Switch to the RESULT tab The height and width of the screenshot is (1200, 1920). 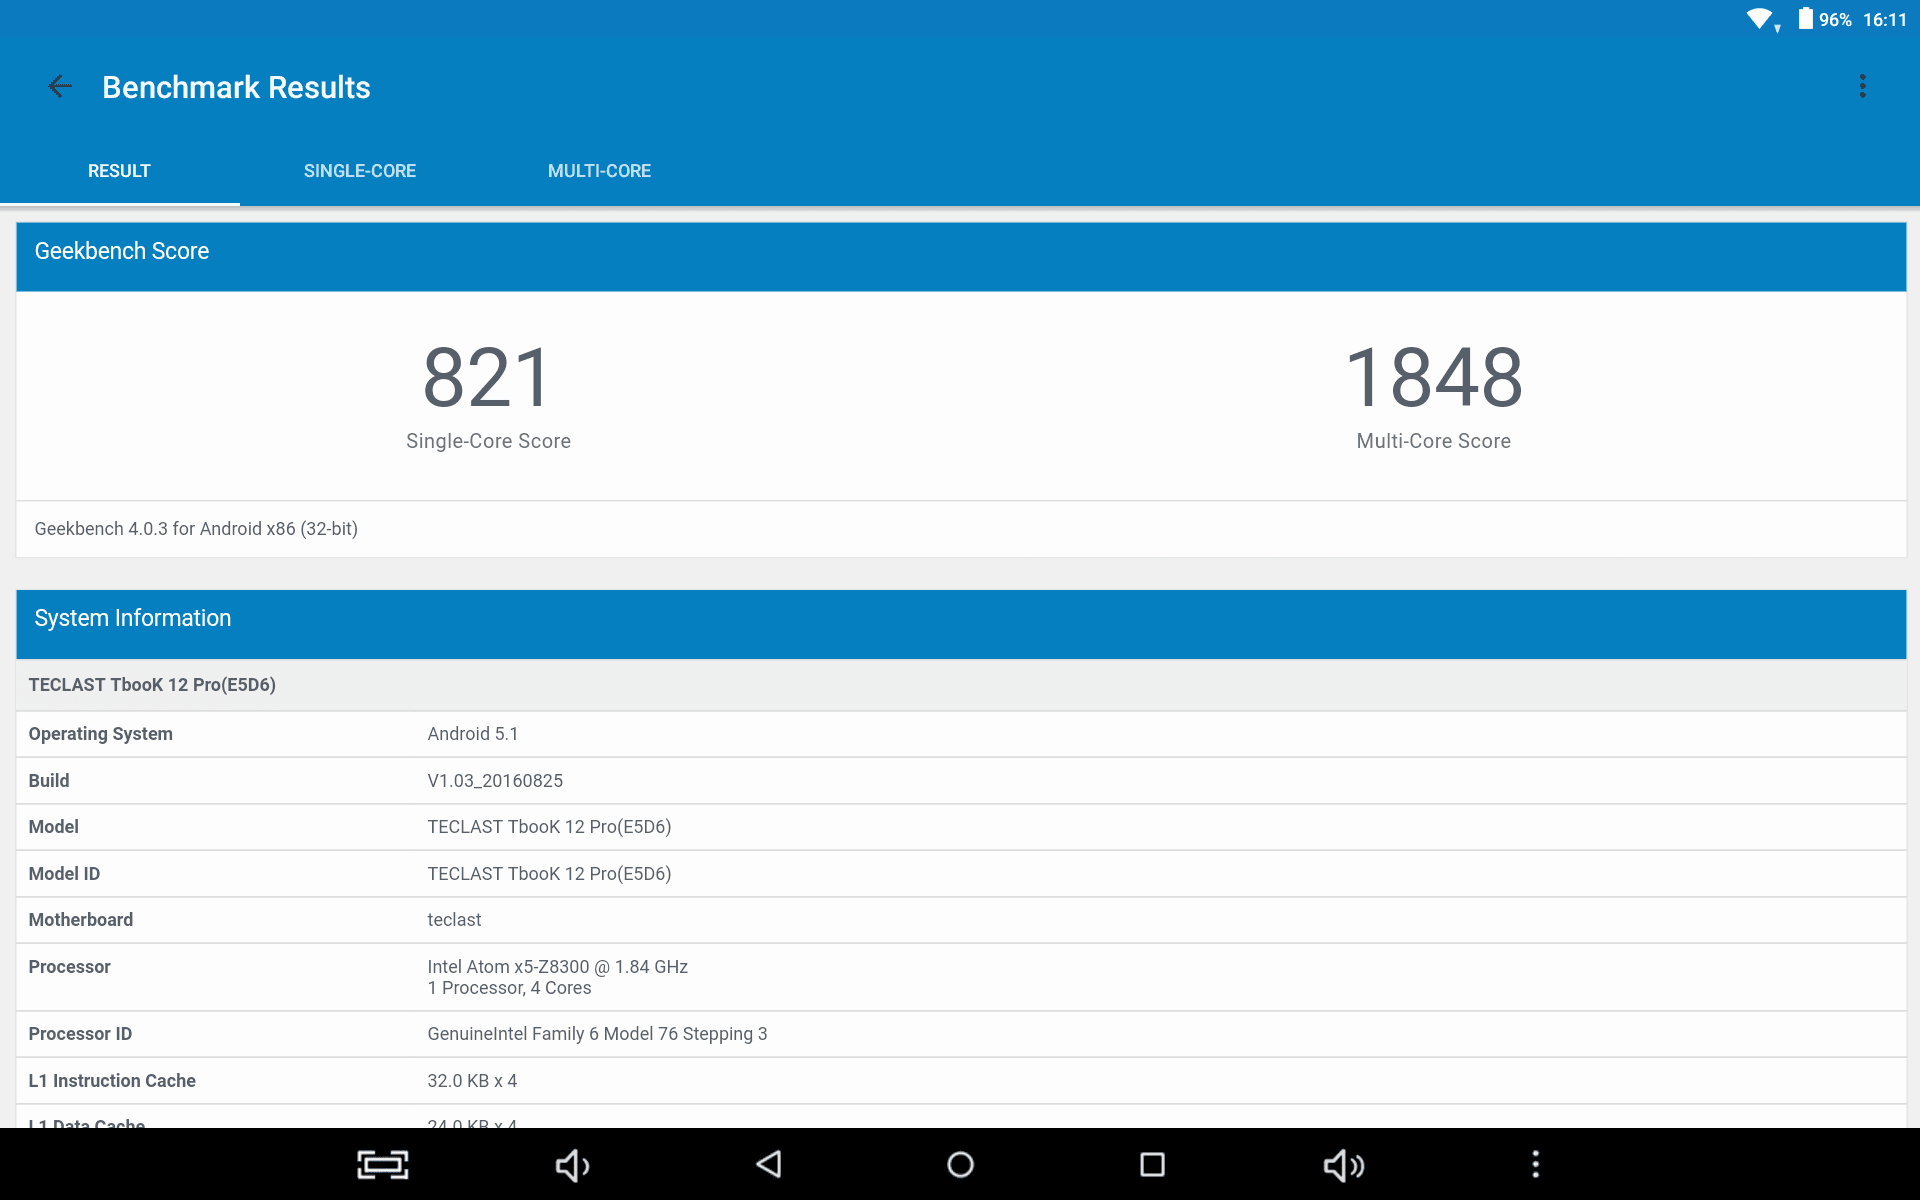pyautogui.click(x=119, y=171)
